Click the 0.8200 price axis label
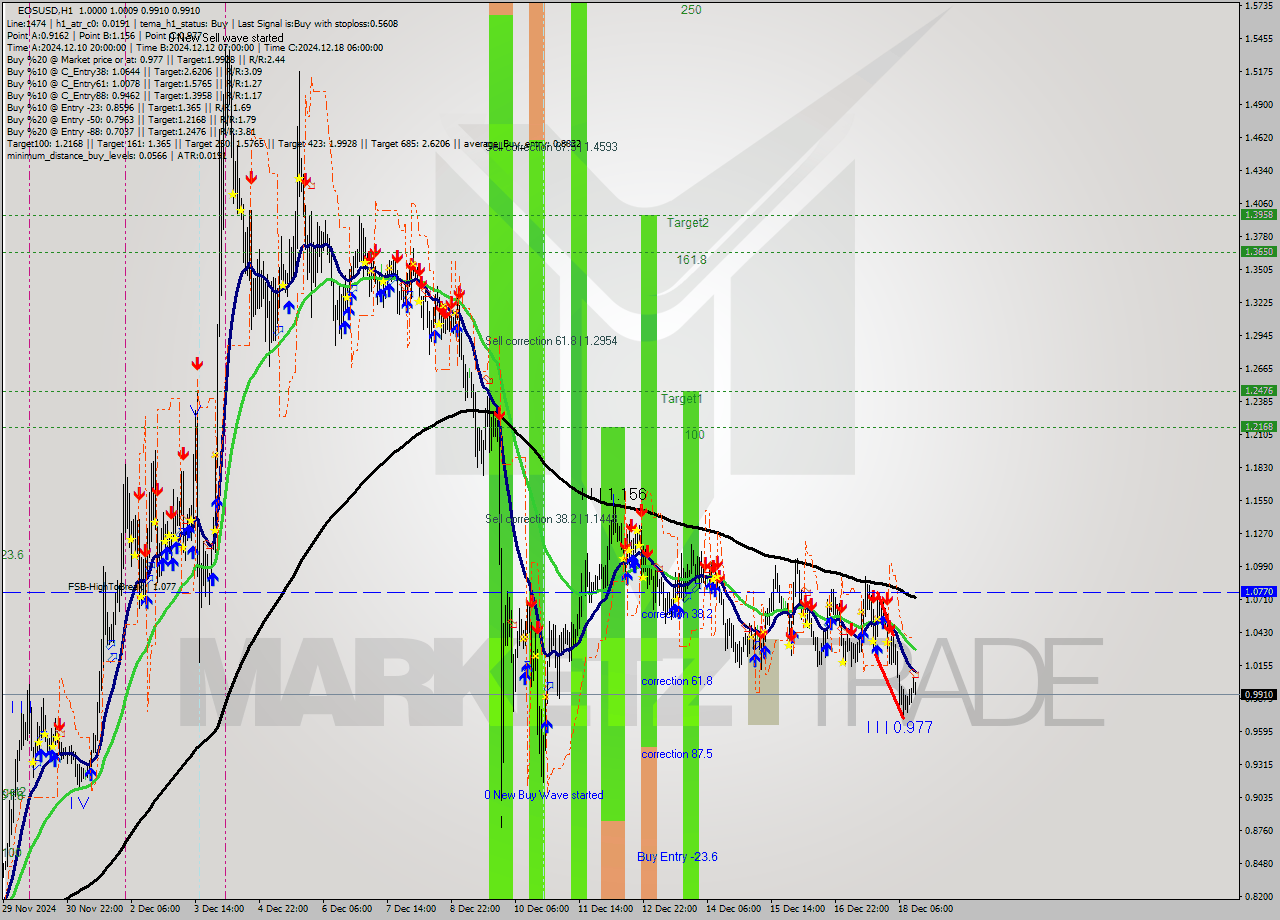The height and width of the screenshot is (920, 1280). (x=1259, y=896)
